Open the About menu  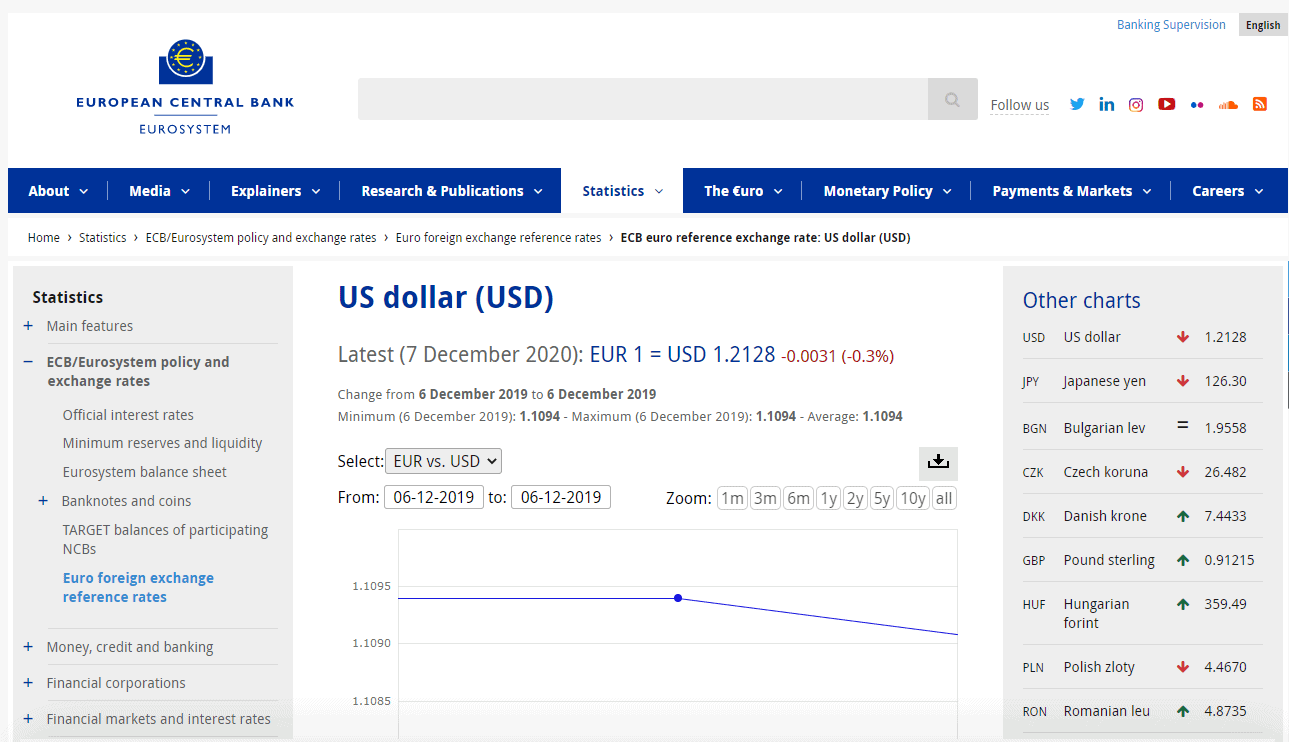pyautogui.click(x=58, y=191)
